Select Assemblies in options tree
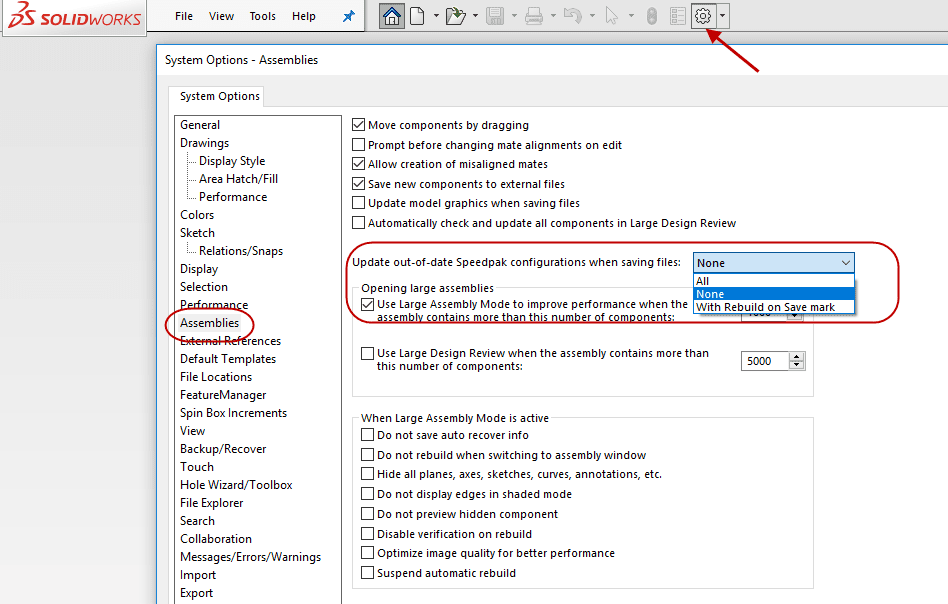The width and height of the screenshot is (948, 604). (209, 323)
